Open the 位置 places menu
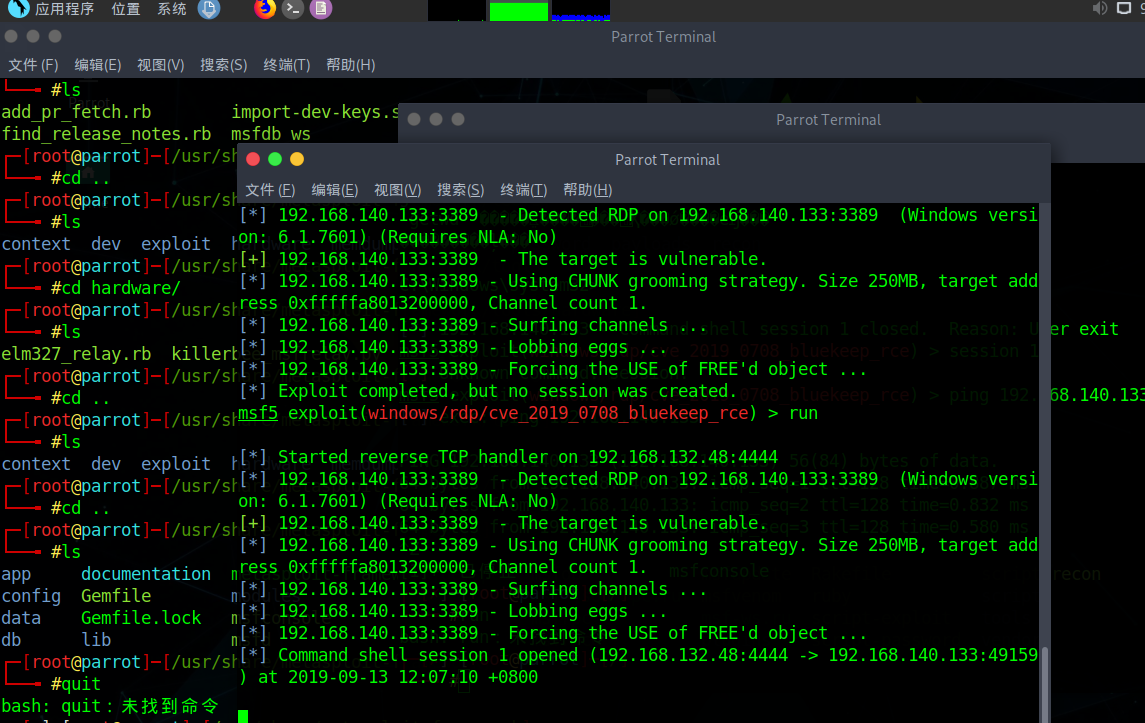This screenshot has height=723, width=1145. (126, 9)
